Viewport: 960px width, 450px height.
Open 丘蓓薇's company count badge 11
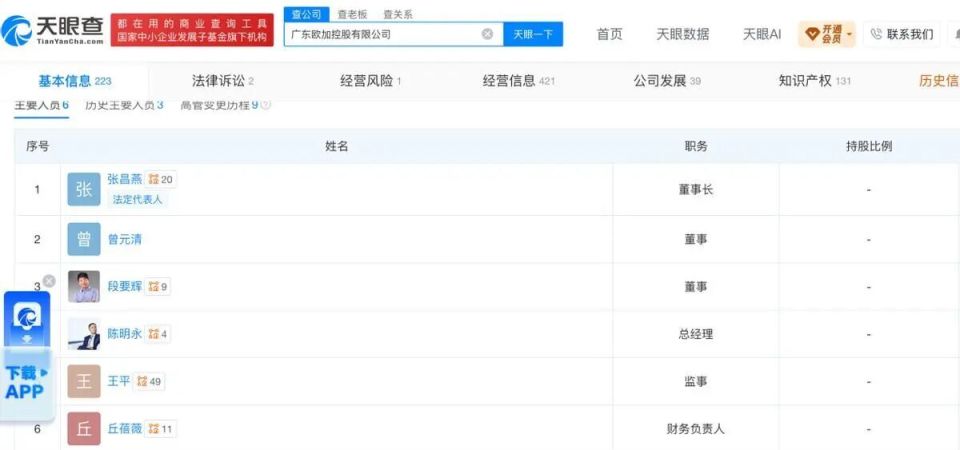pyautogui.click(x=161, y=429)
